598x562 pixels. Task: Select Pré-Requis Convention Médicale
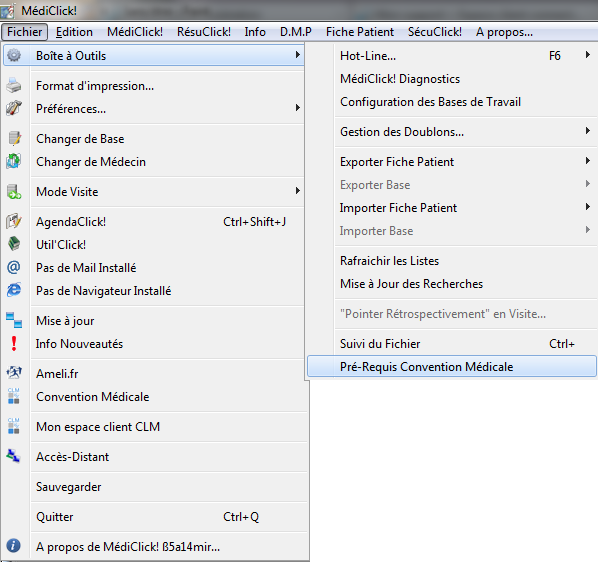coord(452,366)
